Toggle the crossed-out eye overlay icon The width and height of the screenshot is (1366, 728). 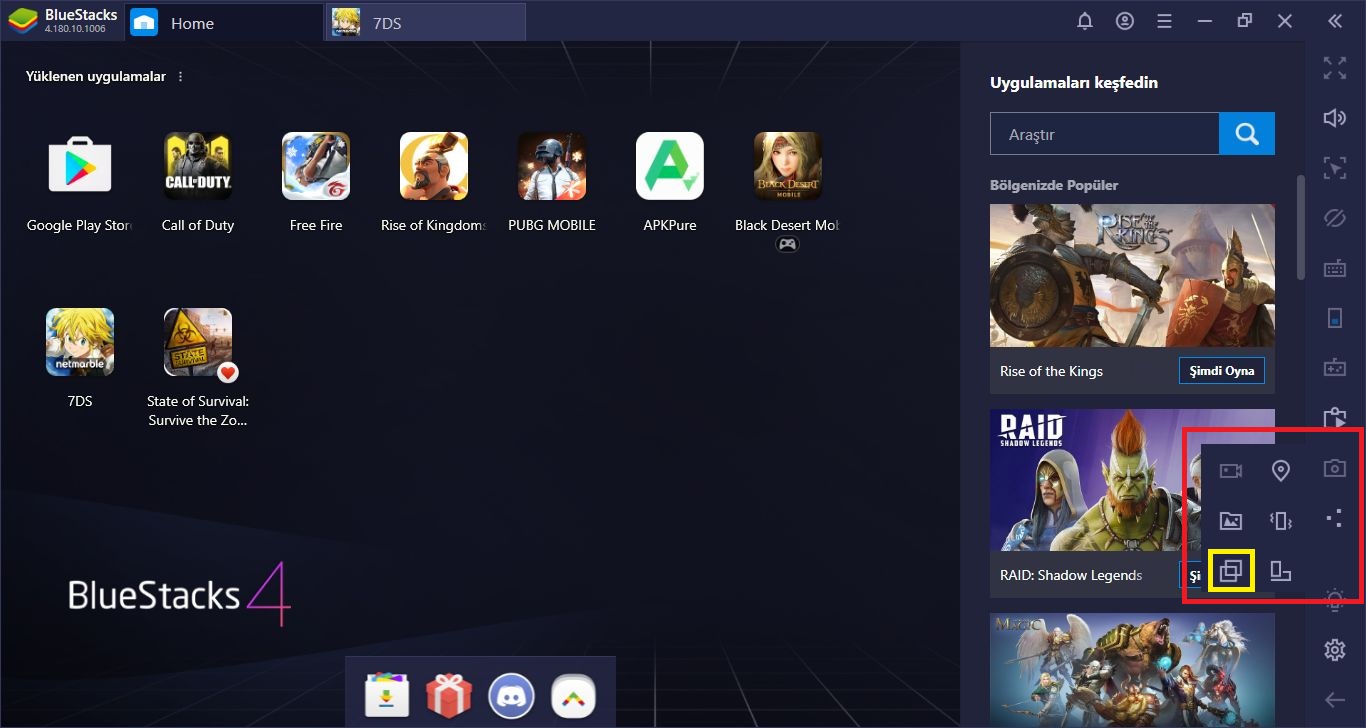[x=1335, y=218]
